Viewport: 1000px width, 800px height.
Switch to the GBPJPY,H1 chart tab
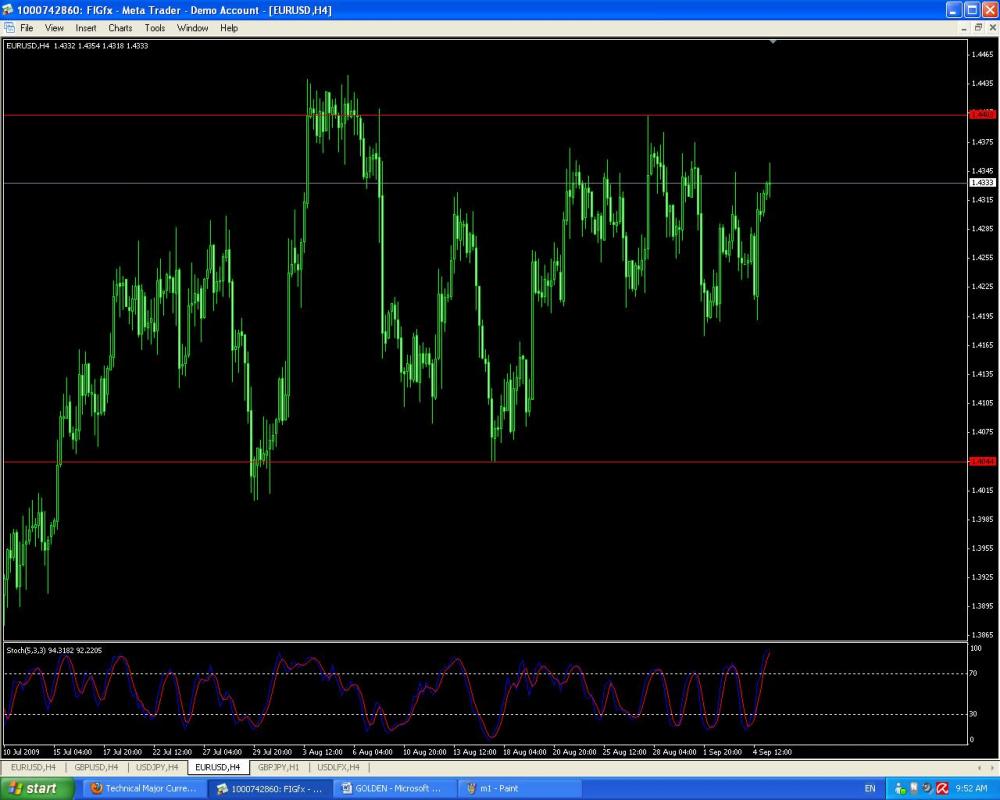pyautogui.click(x=278, y=767)
